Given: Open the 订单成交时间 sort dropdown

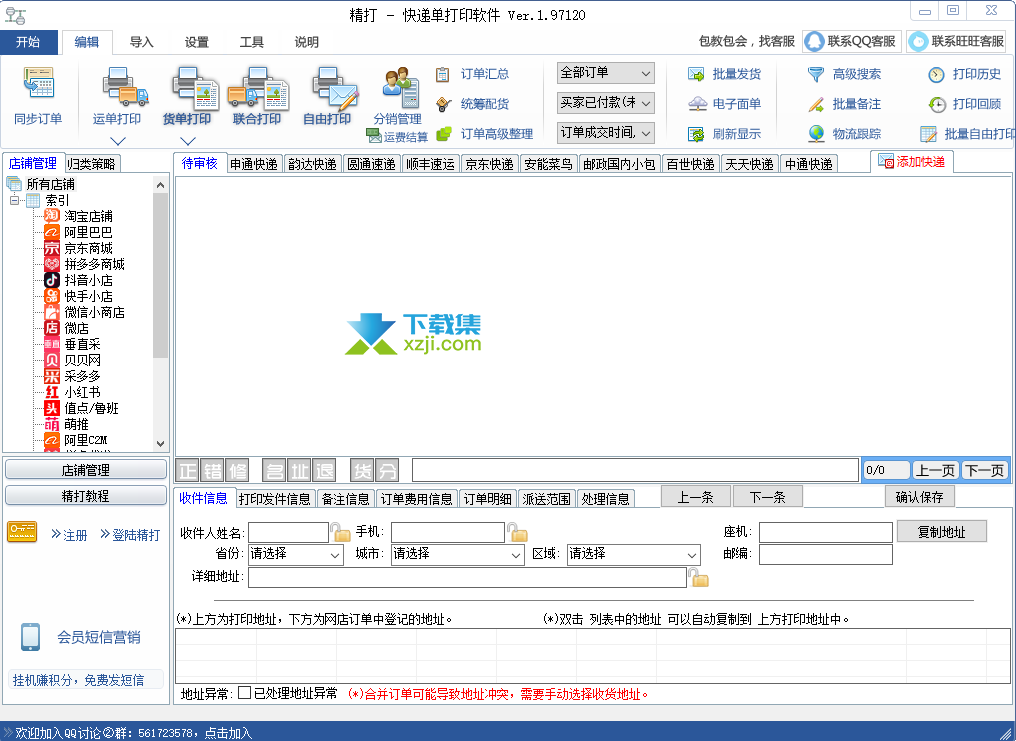Looking at the screenshot, I should tap(606, 133).
